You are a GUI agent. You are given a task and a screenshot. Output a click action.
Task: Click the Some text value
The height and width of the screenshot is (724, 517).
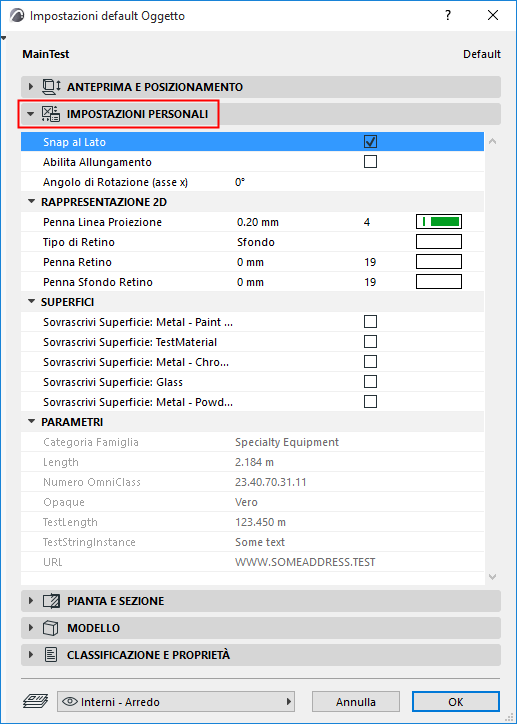[260, 543]
